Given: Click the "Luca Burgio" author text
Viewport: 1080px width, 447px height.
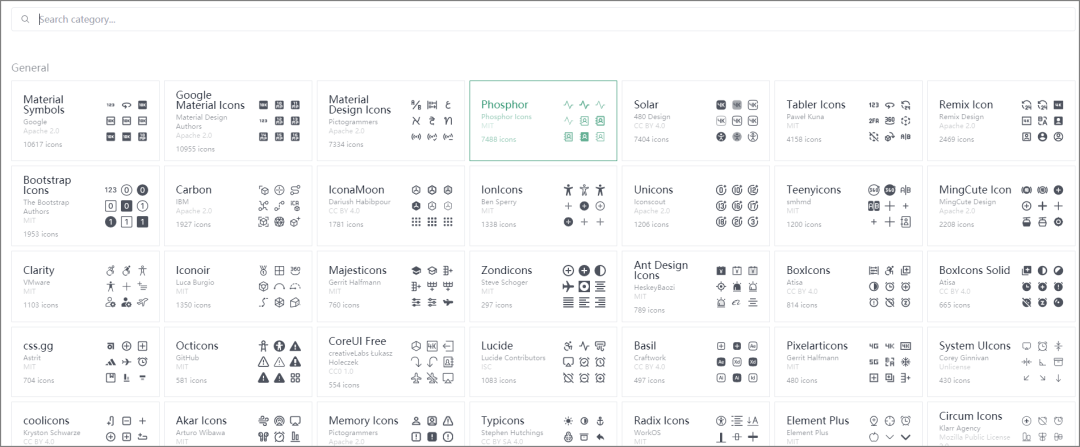Looking at the screenshot, I should (x=195, y=283).
